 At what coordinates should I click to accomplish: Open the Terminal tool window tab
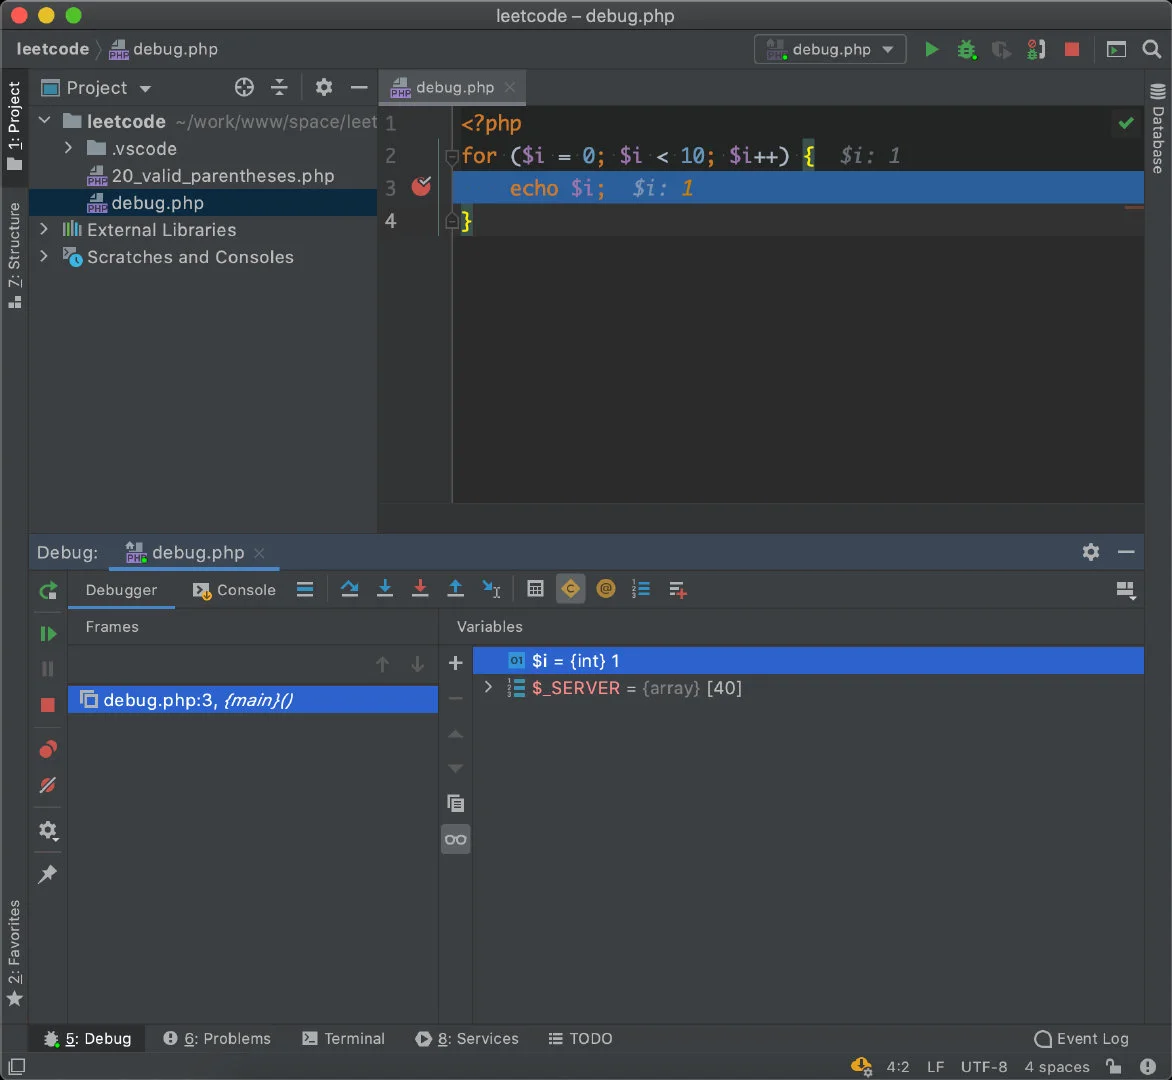point(343,1038)
